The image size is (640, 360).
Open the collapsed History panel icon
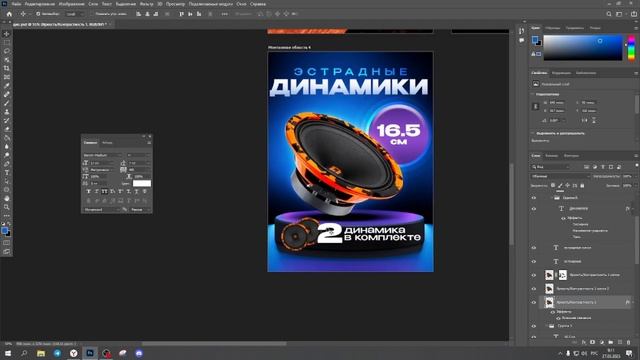click(521, 31)
